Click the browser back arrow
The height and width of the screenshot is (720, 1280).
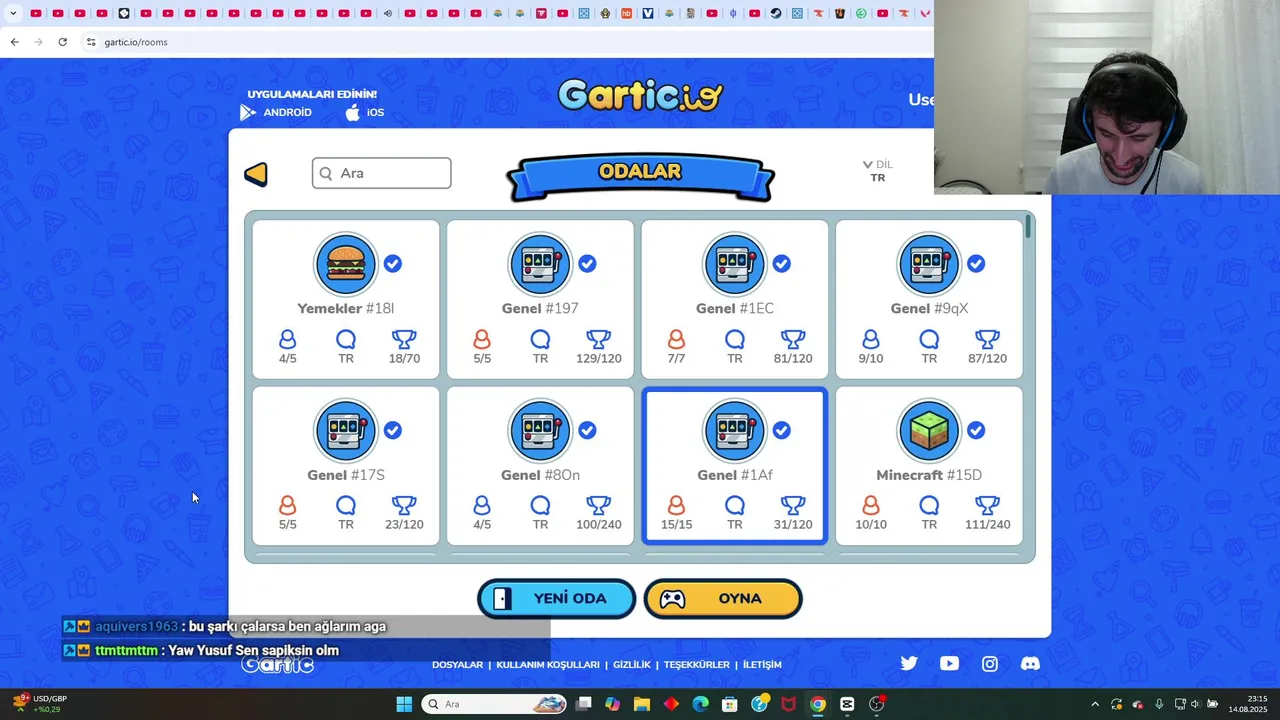pyautogui.click(x=14, y=42)
